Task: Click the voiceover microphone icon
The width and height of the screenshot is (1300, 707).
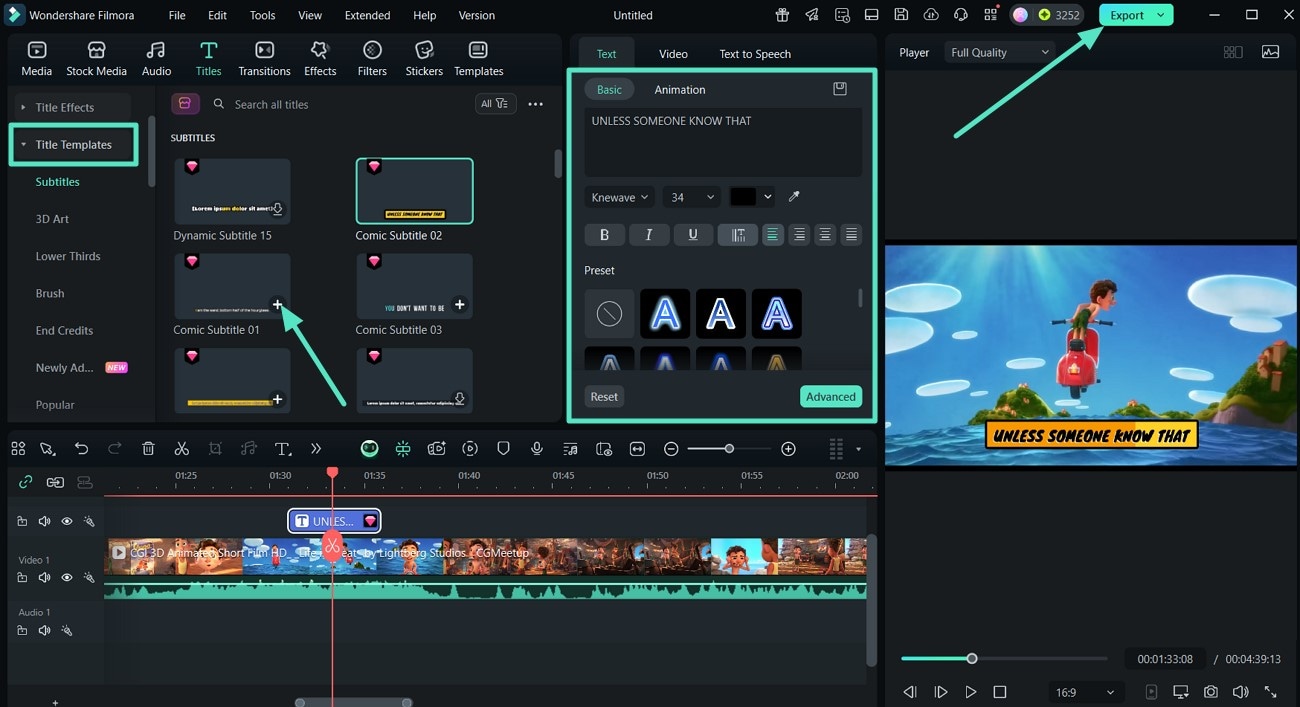Action: click(537, 449)
